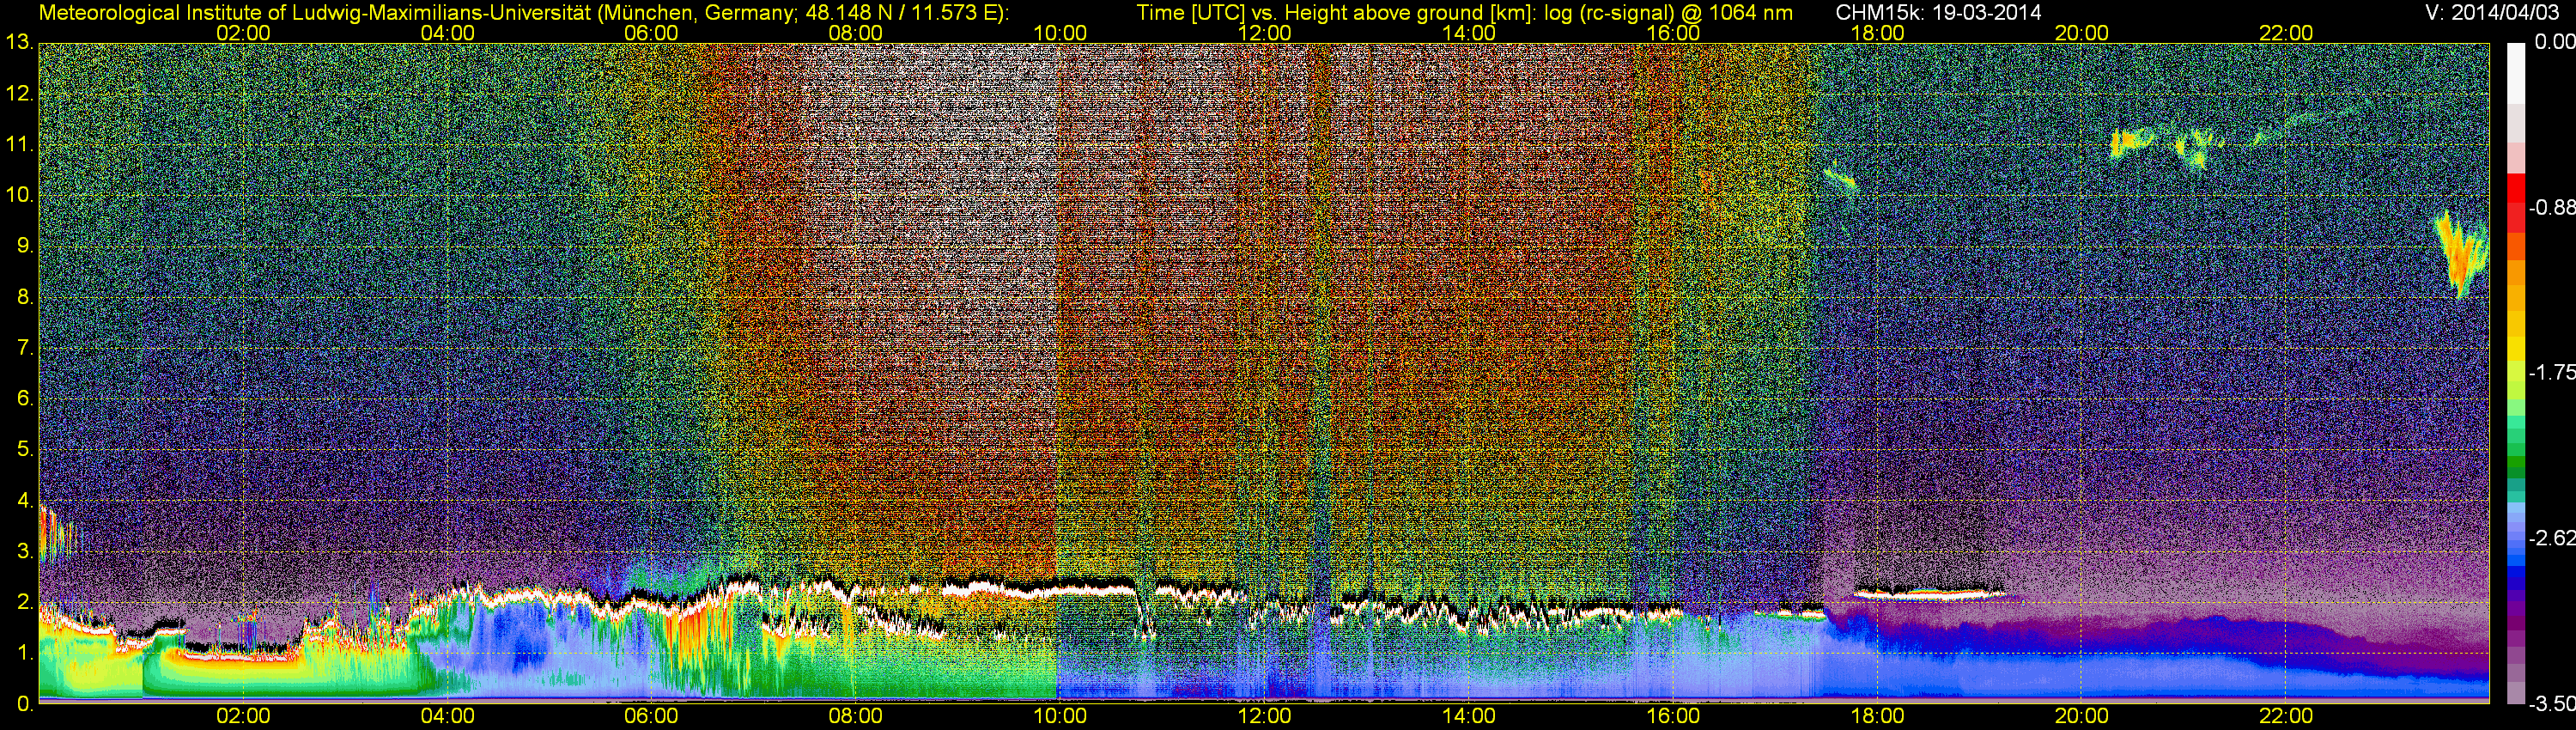Click the 08:00 label on the bottom time axis

click(x=856, y=716)
